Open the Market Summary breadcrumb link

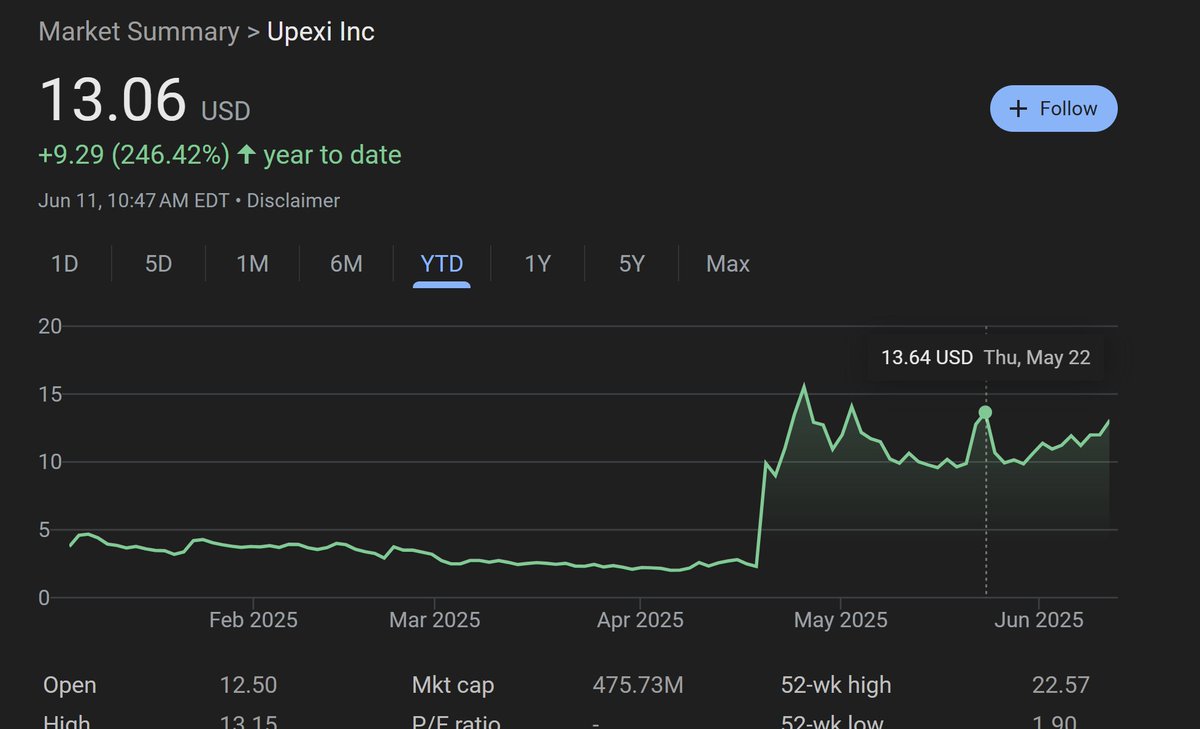pyautogui.click(x=138, y=31)
